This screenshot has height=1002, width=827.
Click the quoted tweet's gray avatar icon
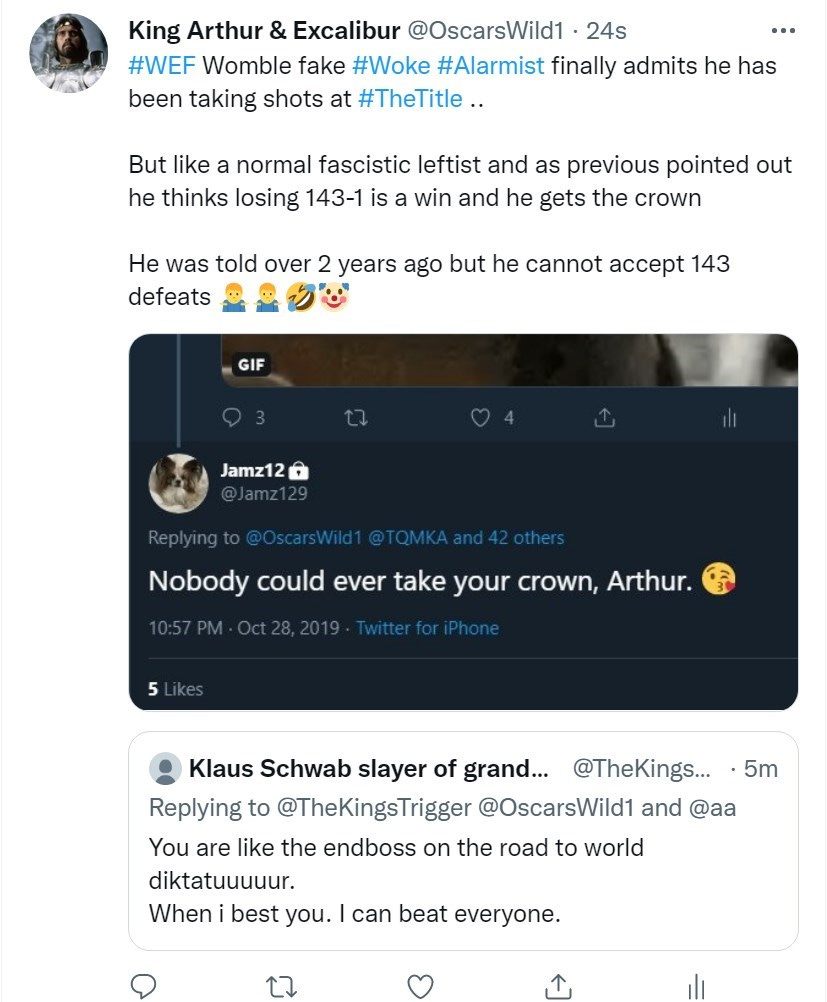point(164,769)
